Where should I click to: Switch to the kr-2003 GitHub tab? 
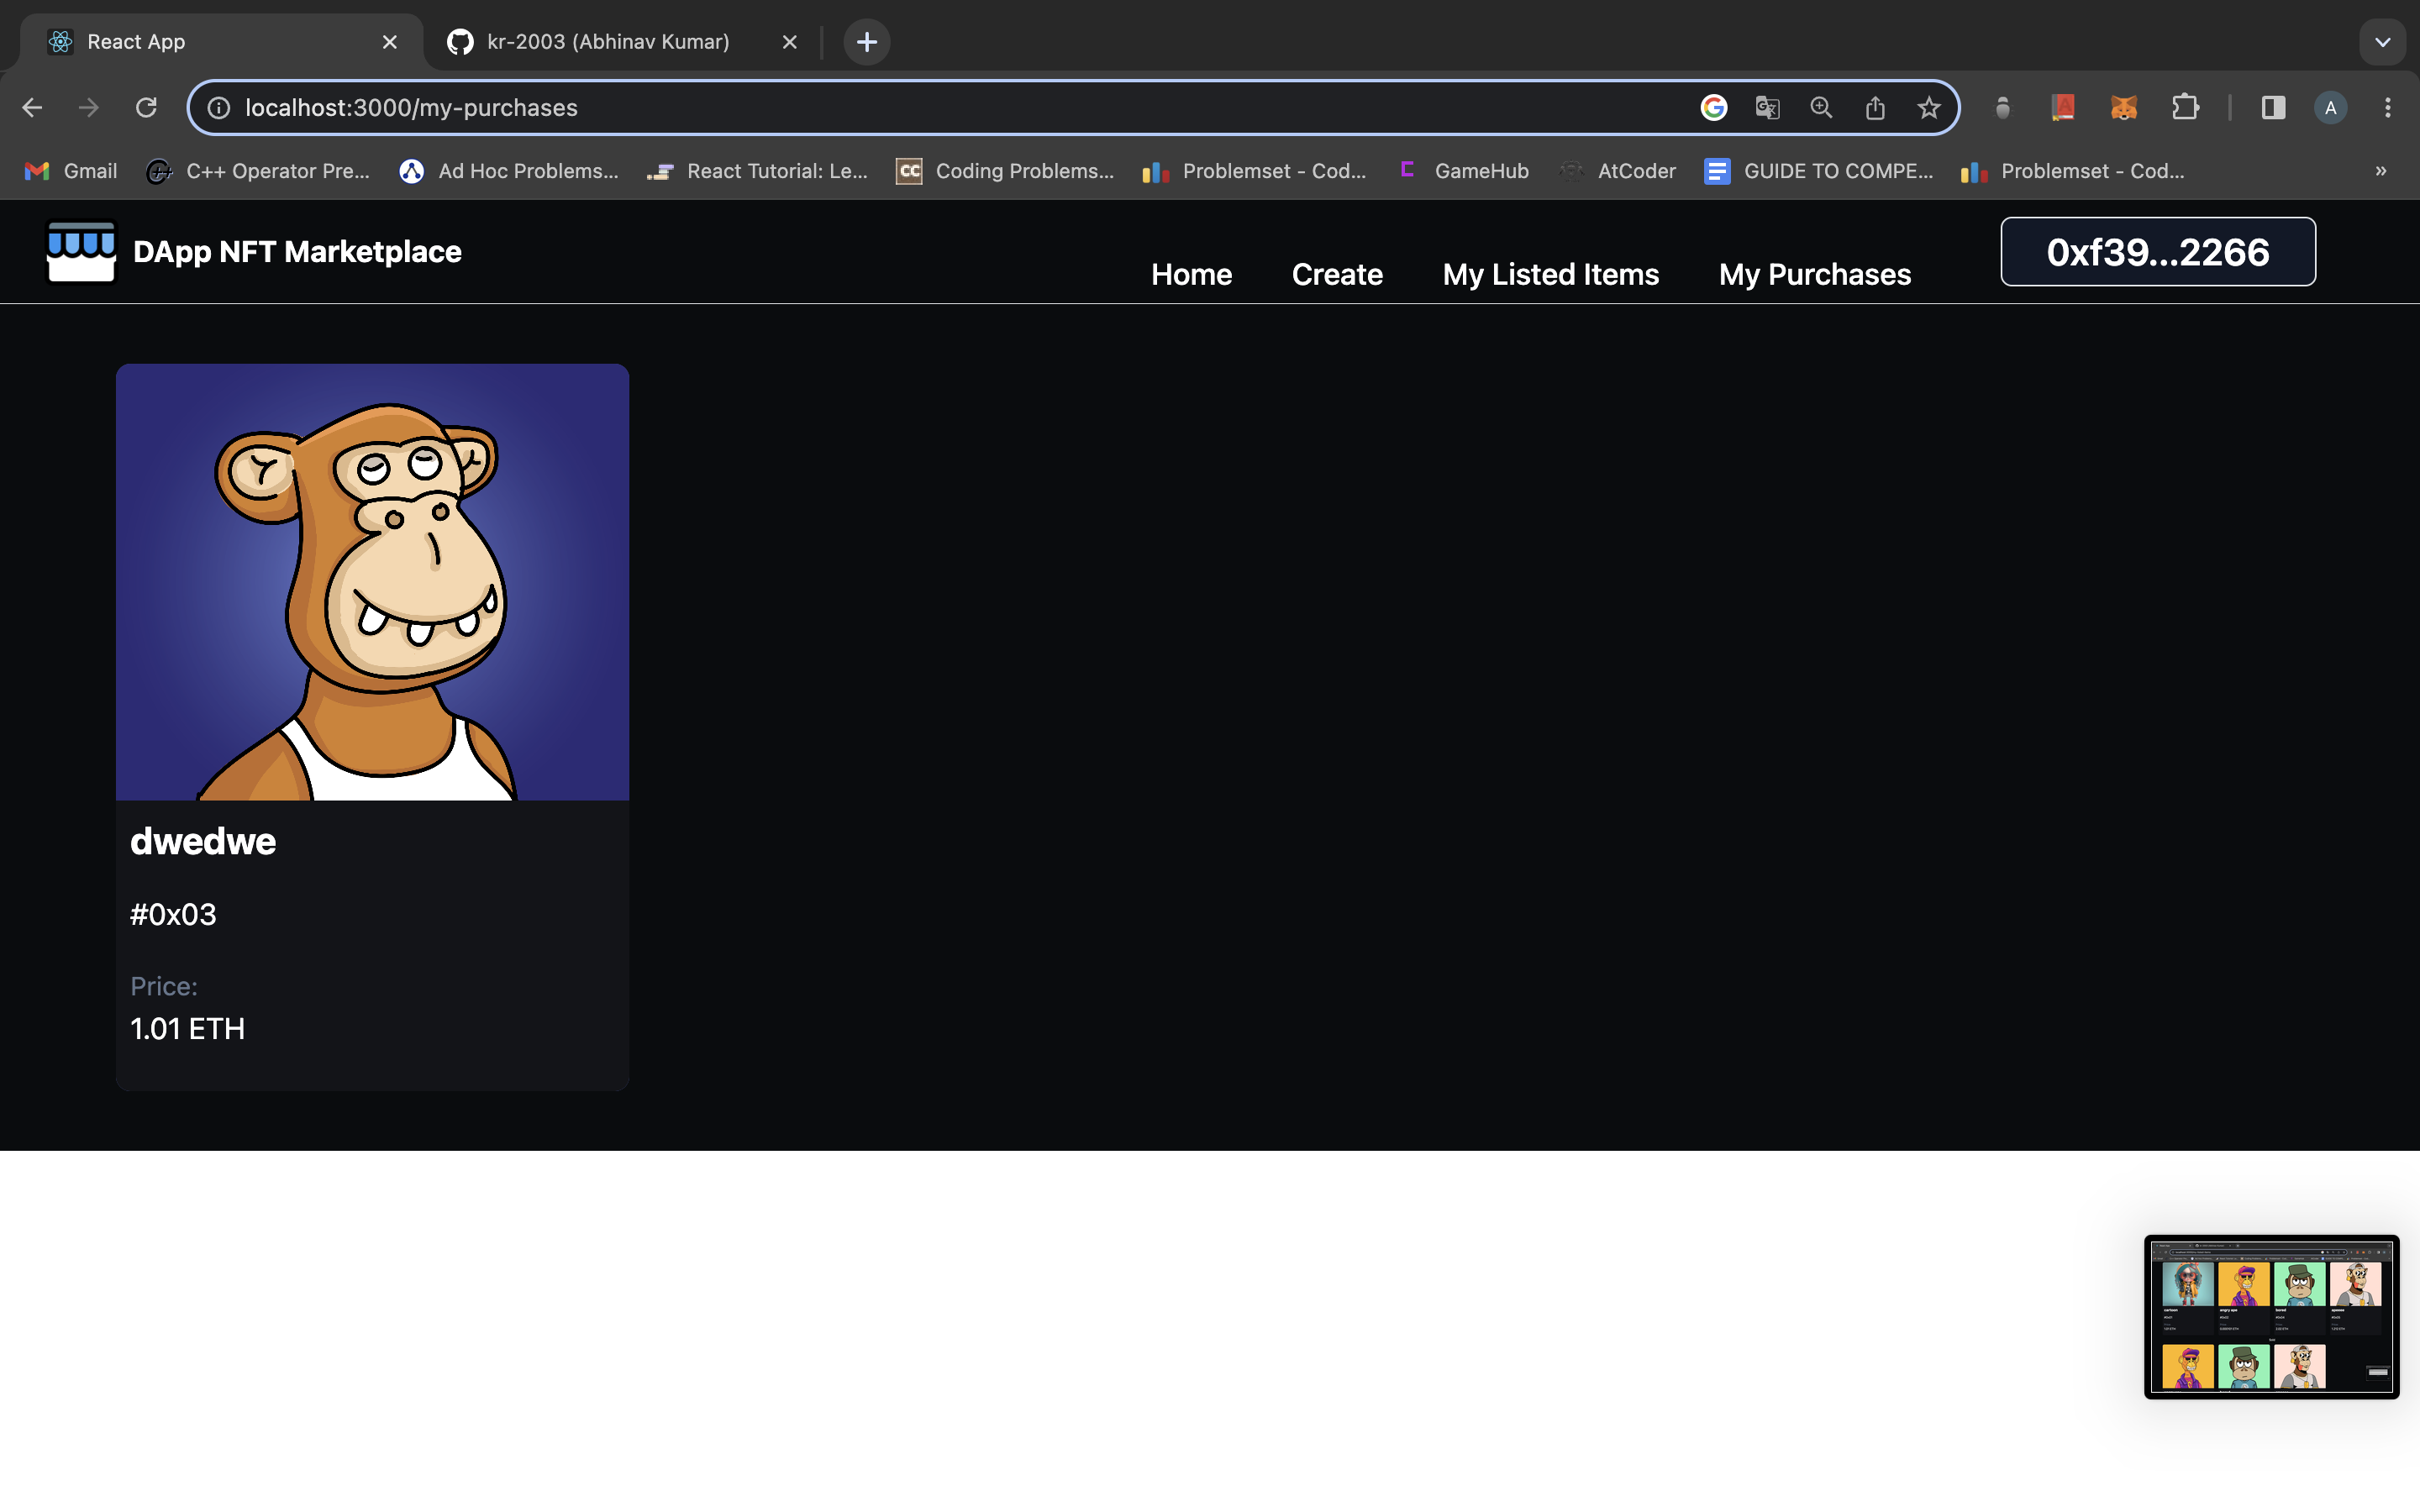pyautogui.click(x=607, y=42)
